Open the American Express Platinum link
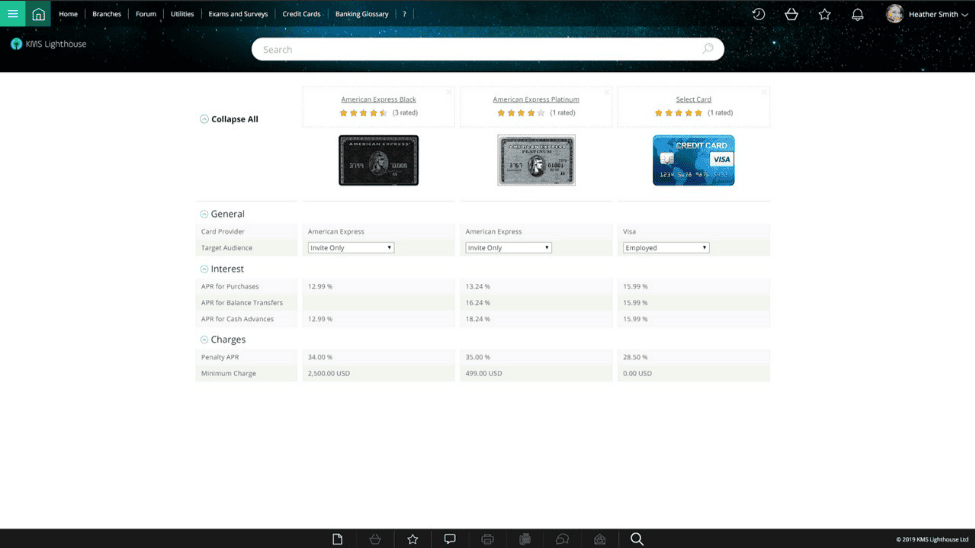The image size is (975, 548). tap(536, 100)
